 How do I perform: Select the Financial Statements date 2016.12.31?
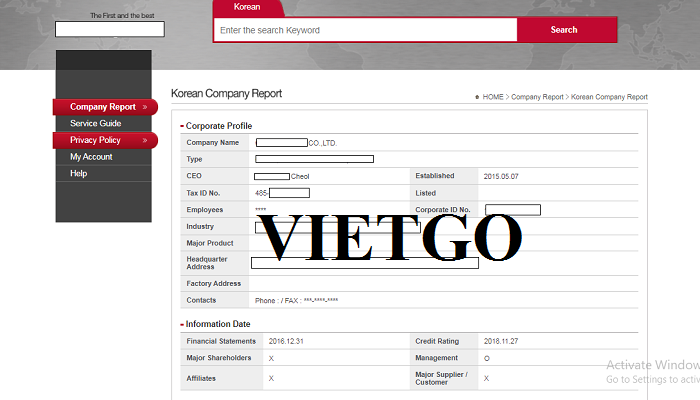(286, 341)
